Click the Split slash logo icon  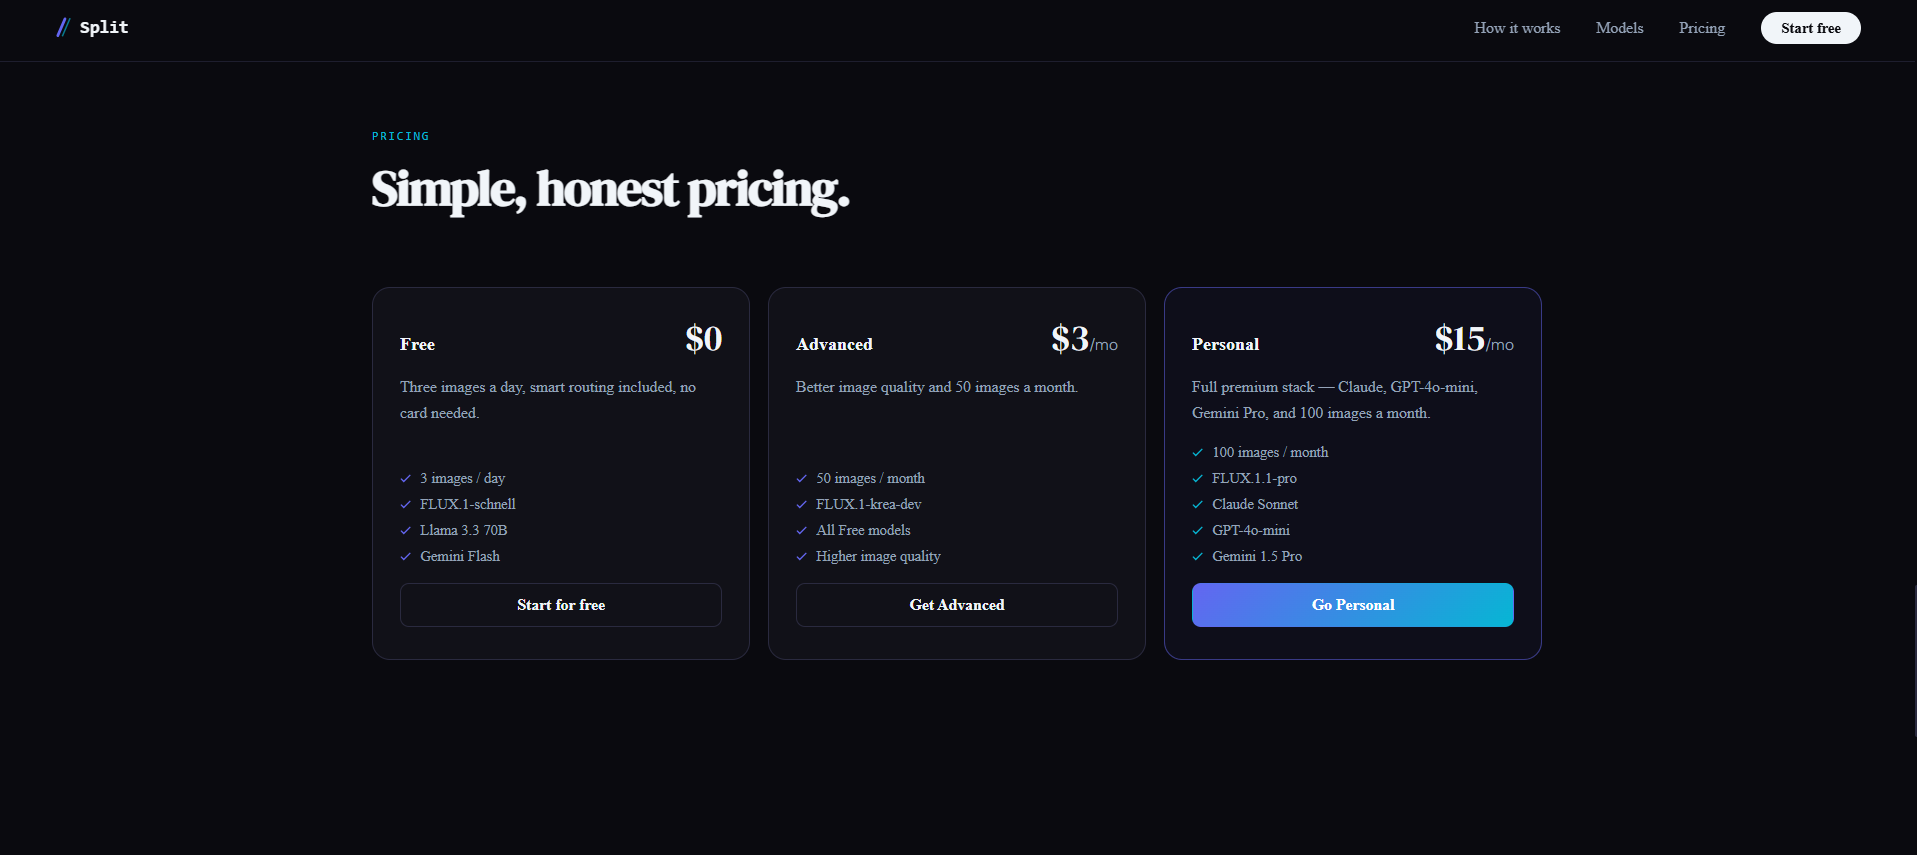pos(62,27)
